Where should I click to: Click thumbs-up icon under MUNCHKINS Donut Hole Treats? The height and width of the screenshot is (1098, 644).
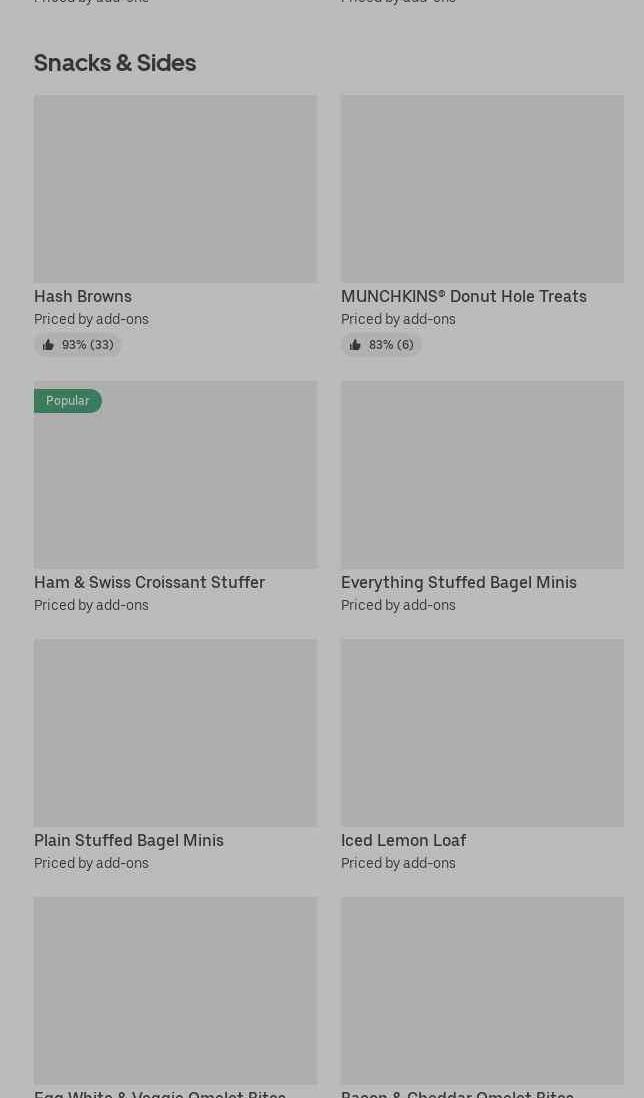click(355, 345)
